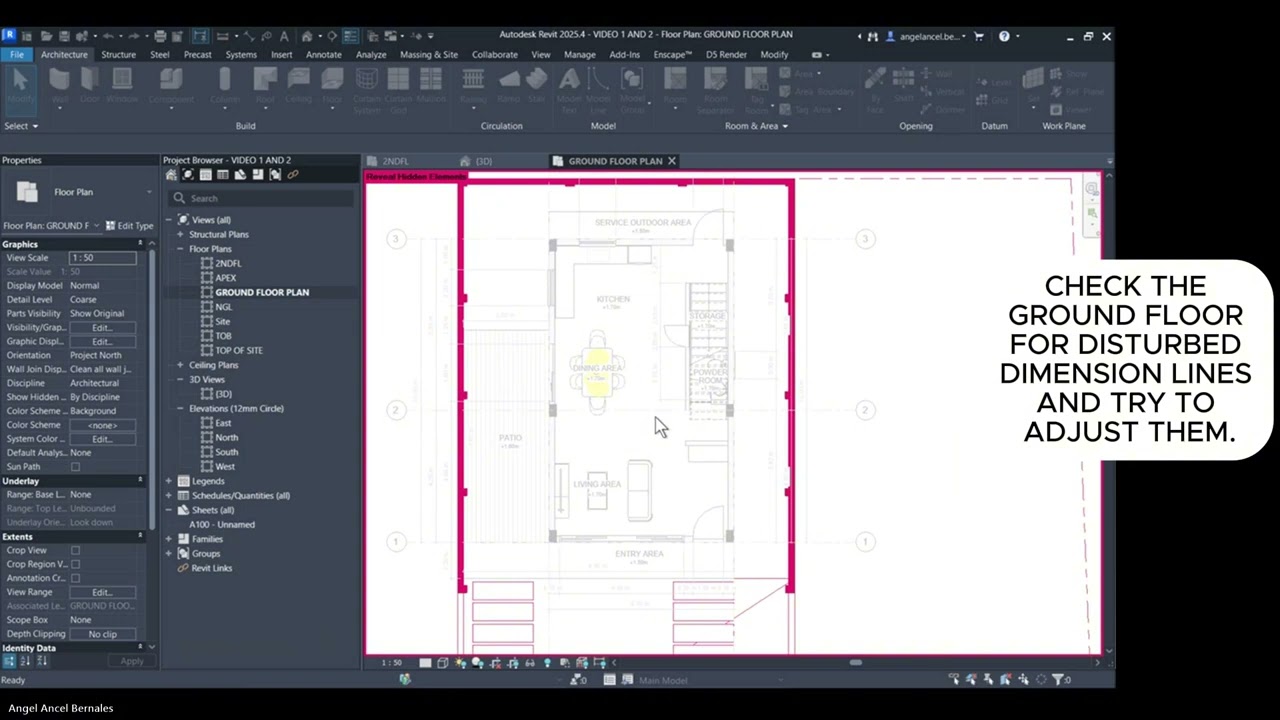Switch to the {3D} view tab
The height and width of the screenshot is (720, 1280).
483,161
